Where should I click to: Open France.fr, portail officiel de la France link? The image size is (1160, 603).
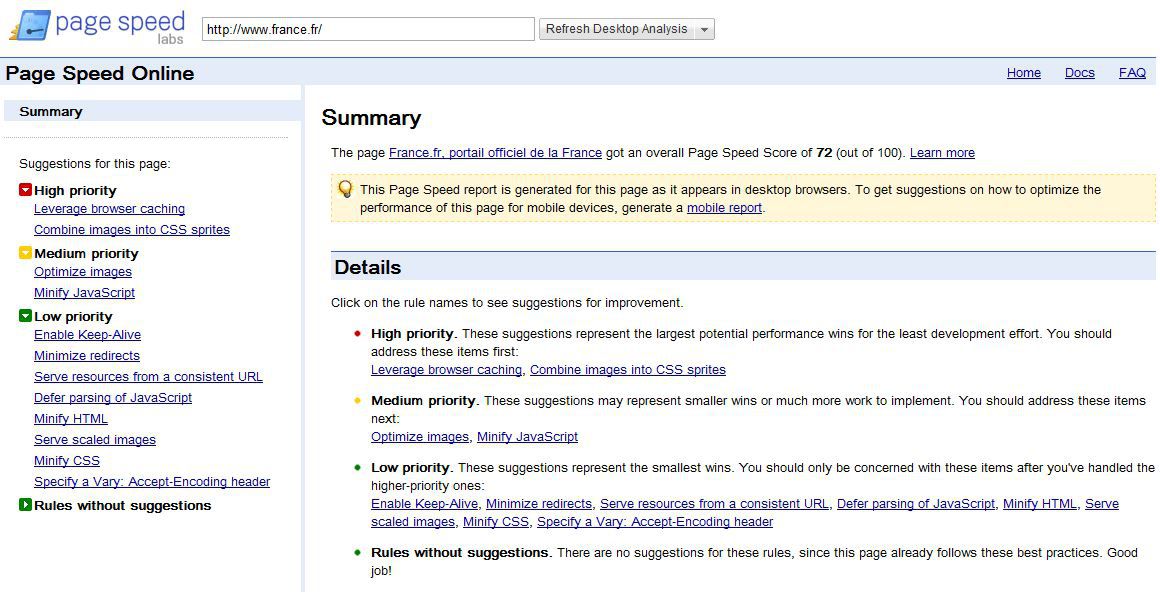tap(495, 152)
